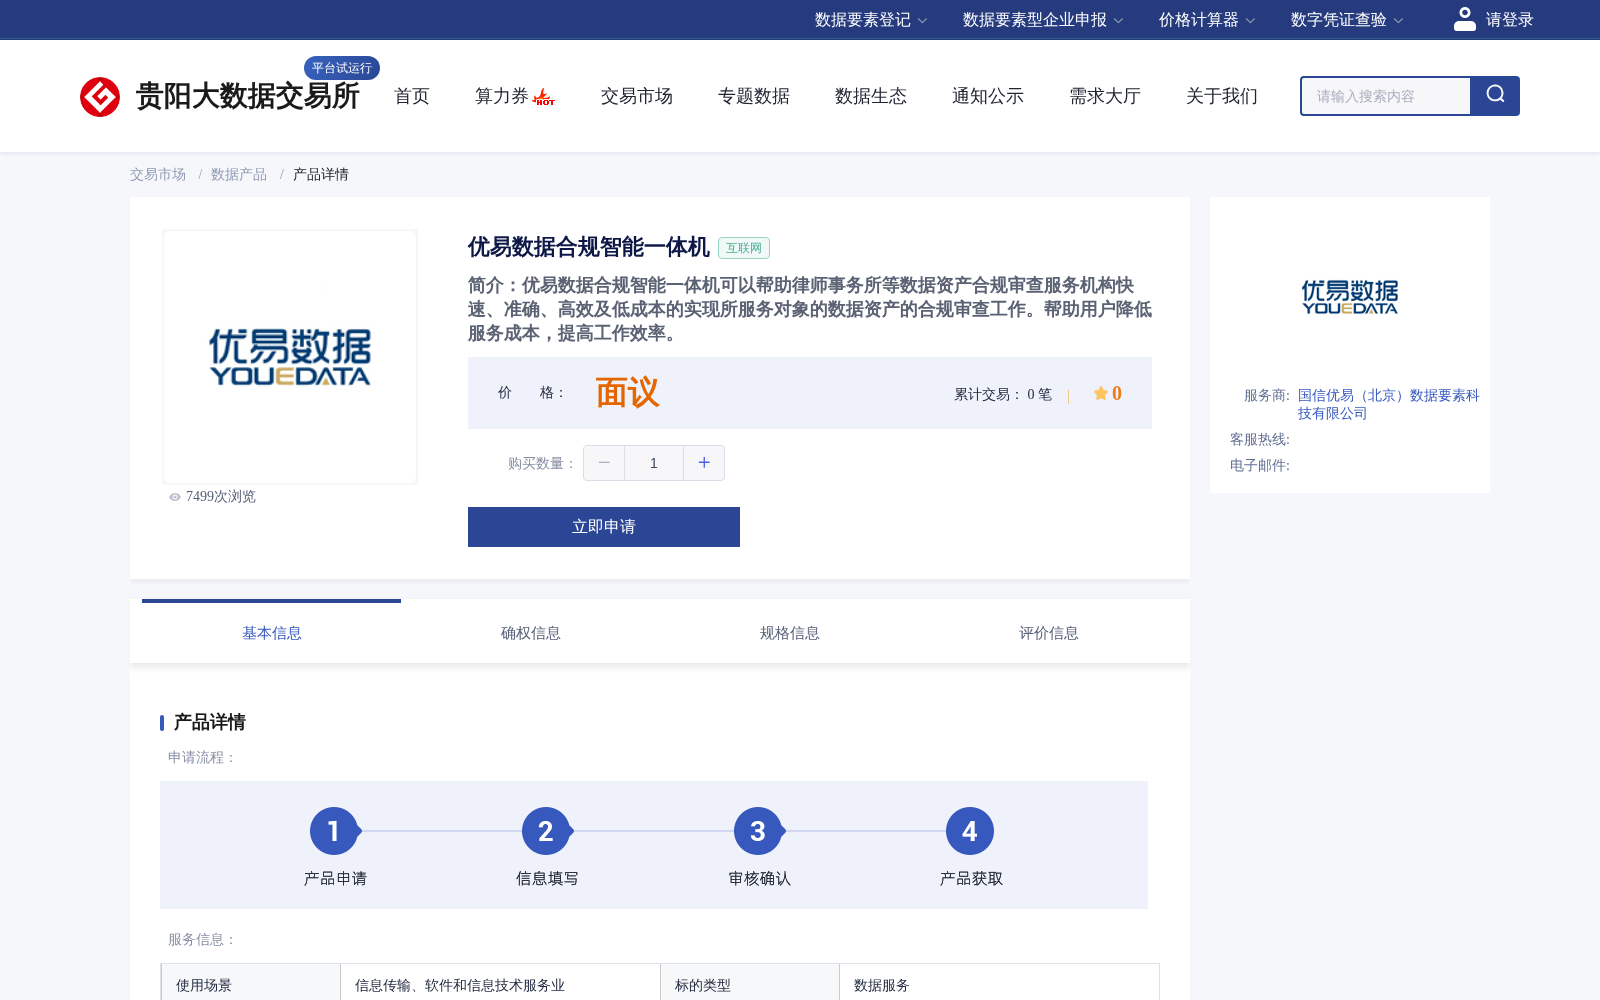Image resolution: width=1600 pixels, height=1000 pixels.
Task: Click the 立即申请 button
Action: pyautogui.click(x=604, y=527)
